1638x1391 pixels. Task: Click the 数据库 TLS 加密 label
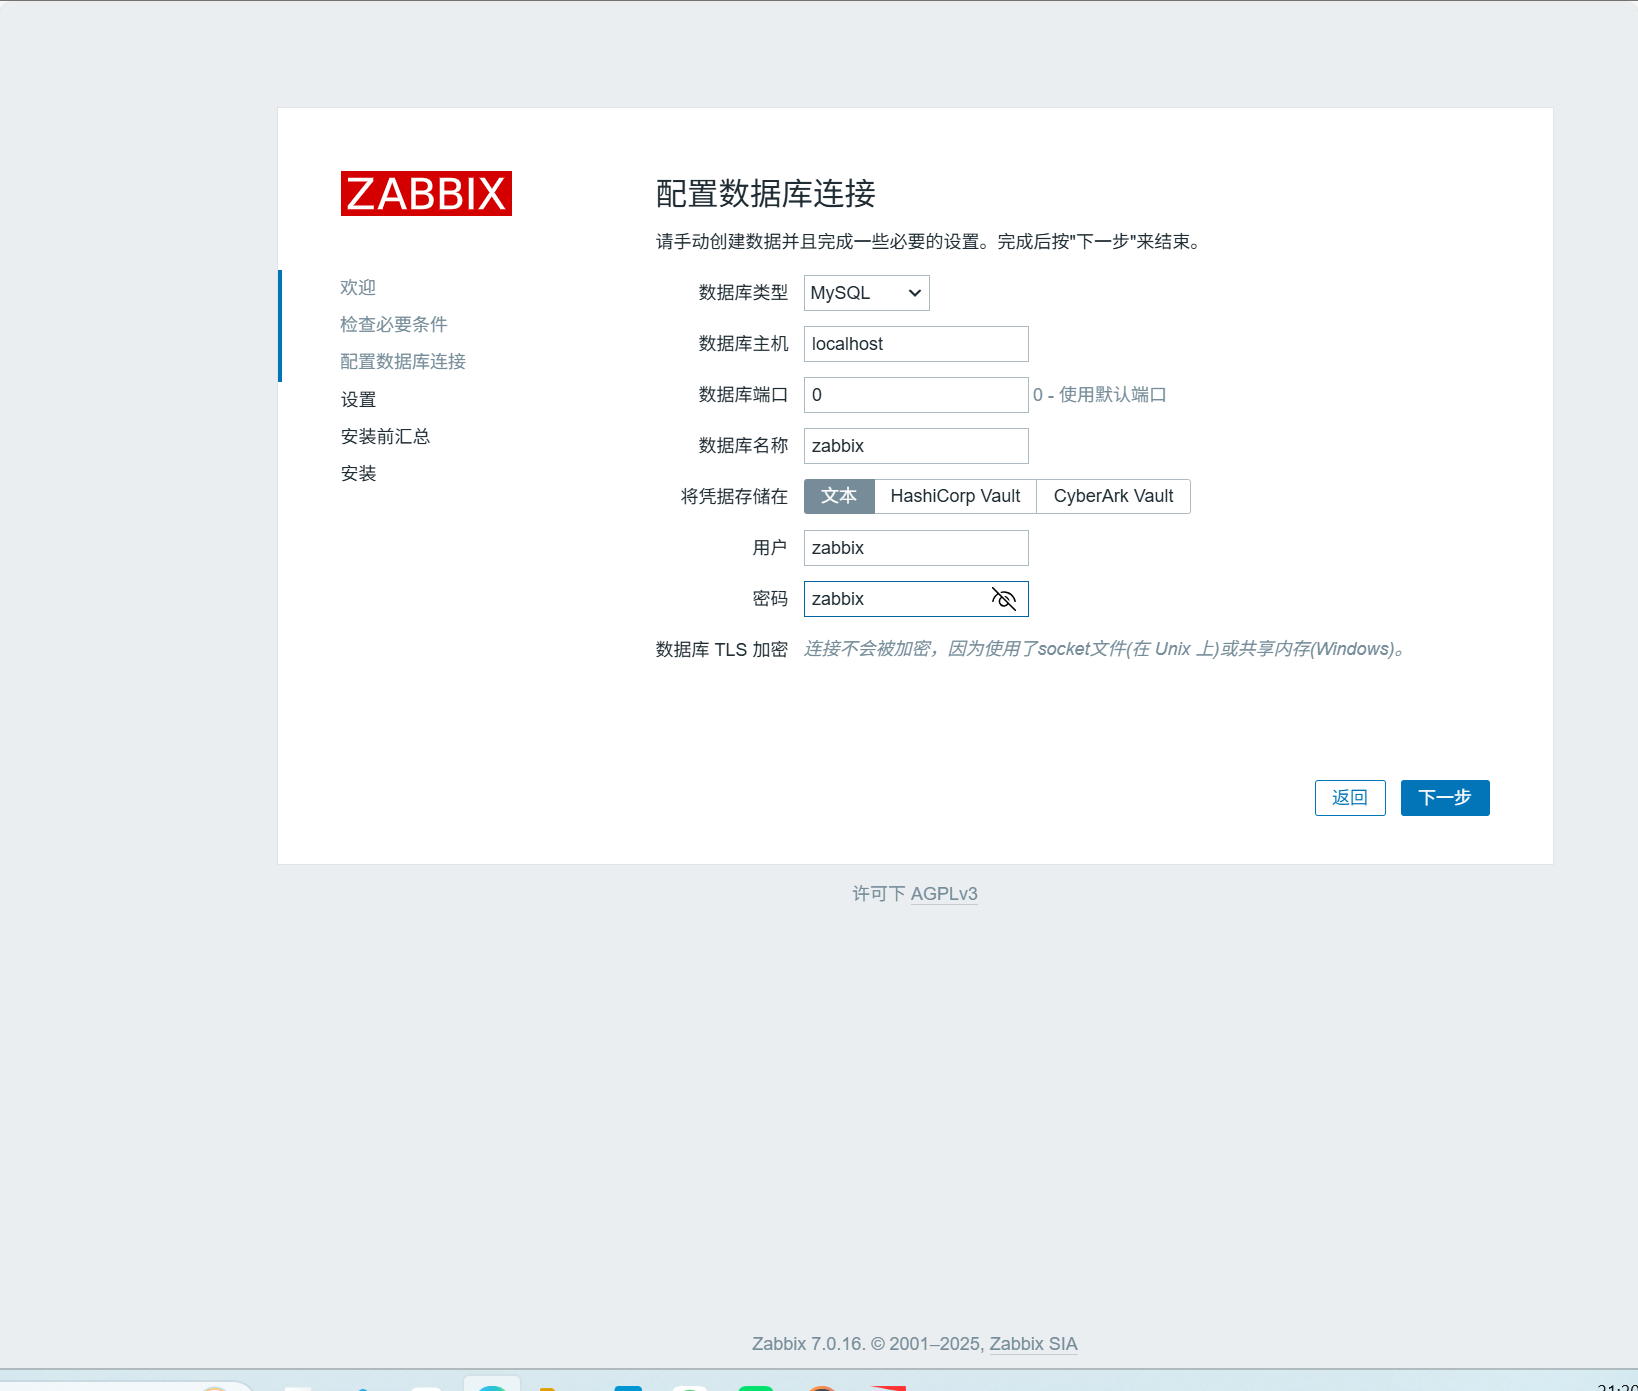(722, 650)
